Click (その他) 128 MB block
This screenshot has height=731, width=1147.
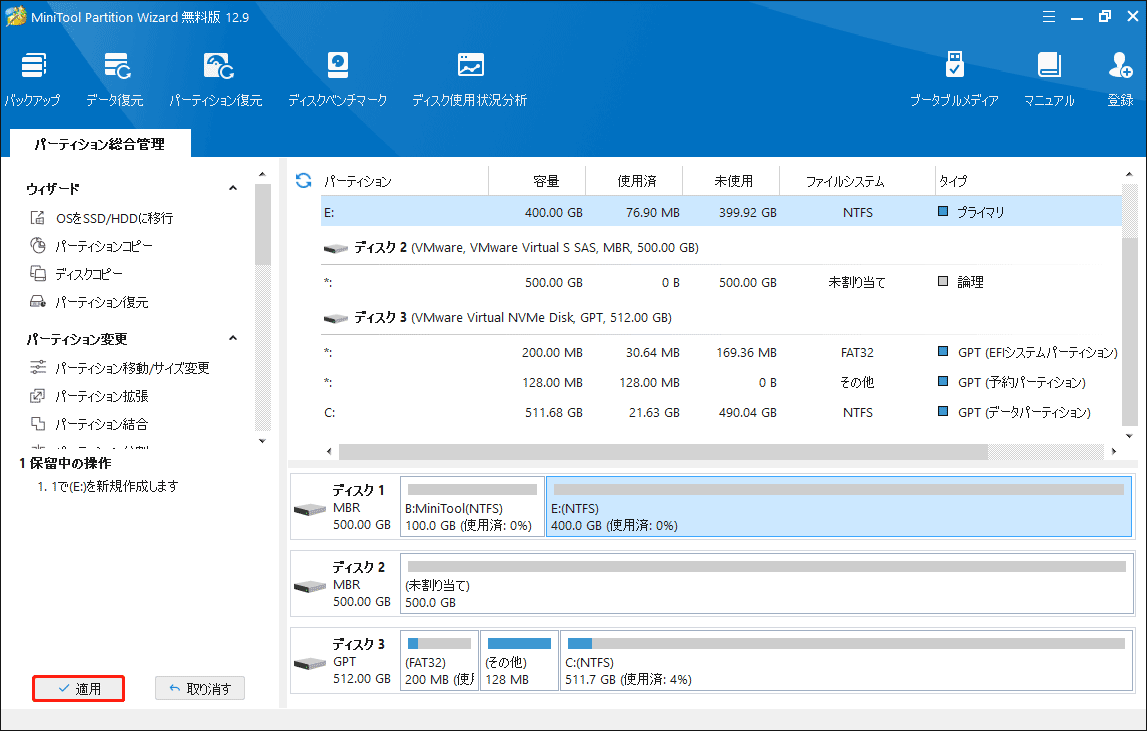(x=519, y=661)
